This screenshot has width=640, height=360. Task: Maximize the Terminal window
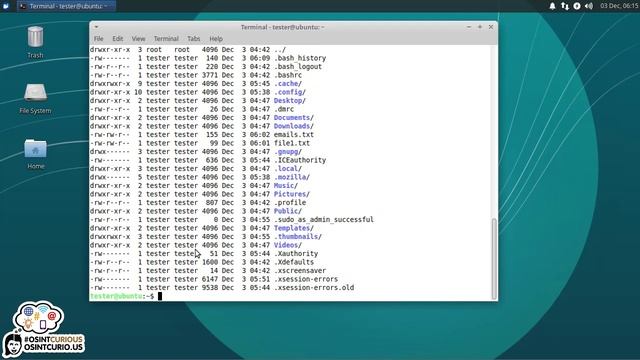pyautogui.click(x=480, y=27)
